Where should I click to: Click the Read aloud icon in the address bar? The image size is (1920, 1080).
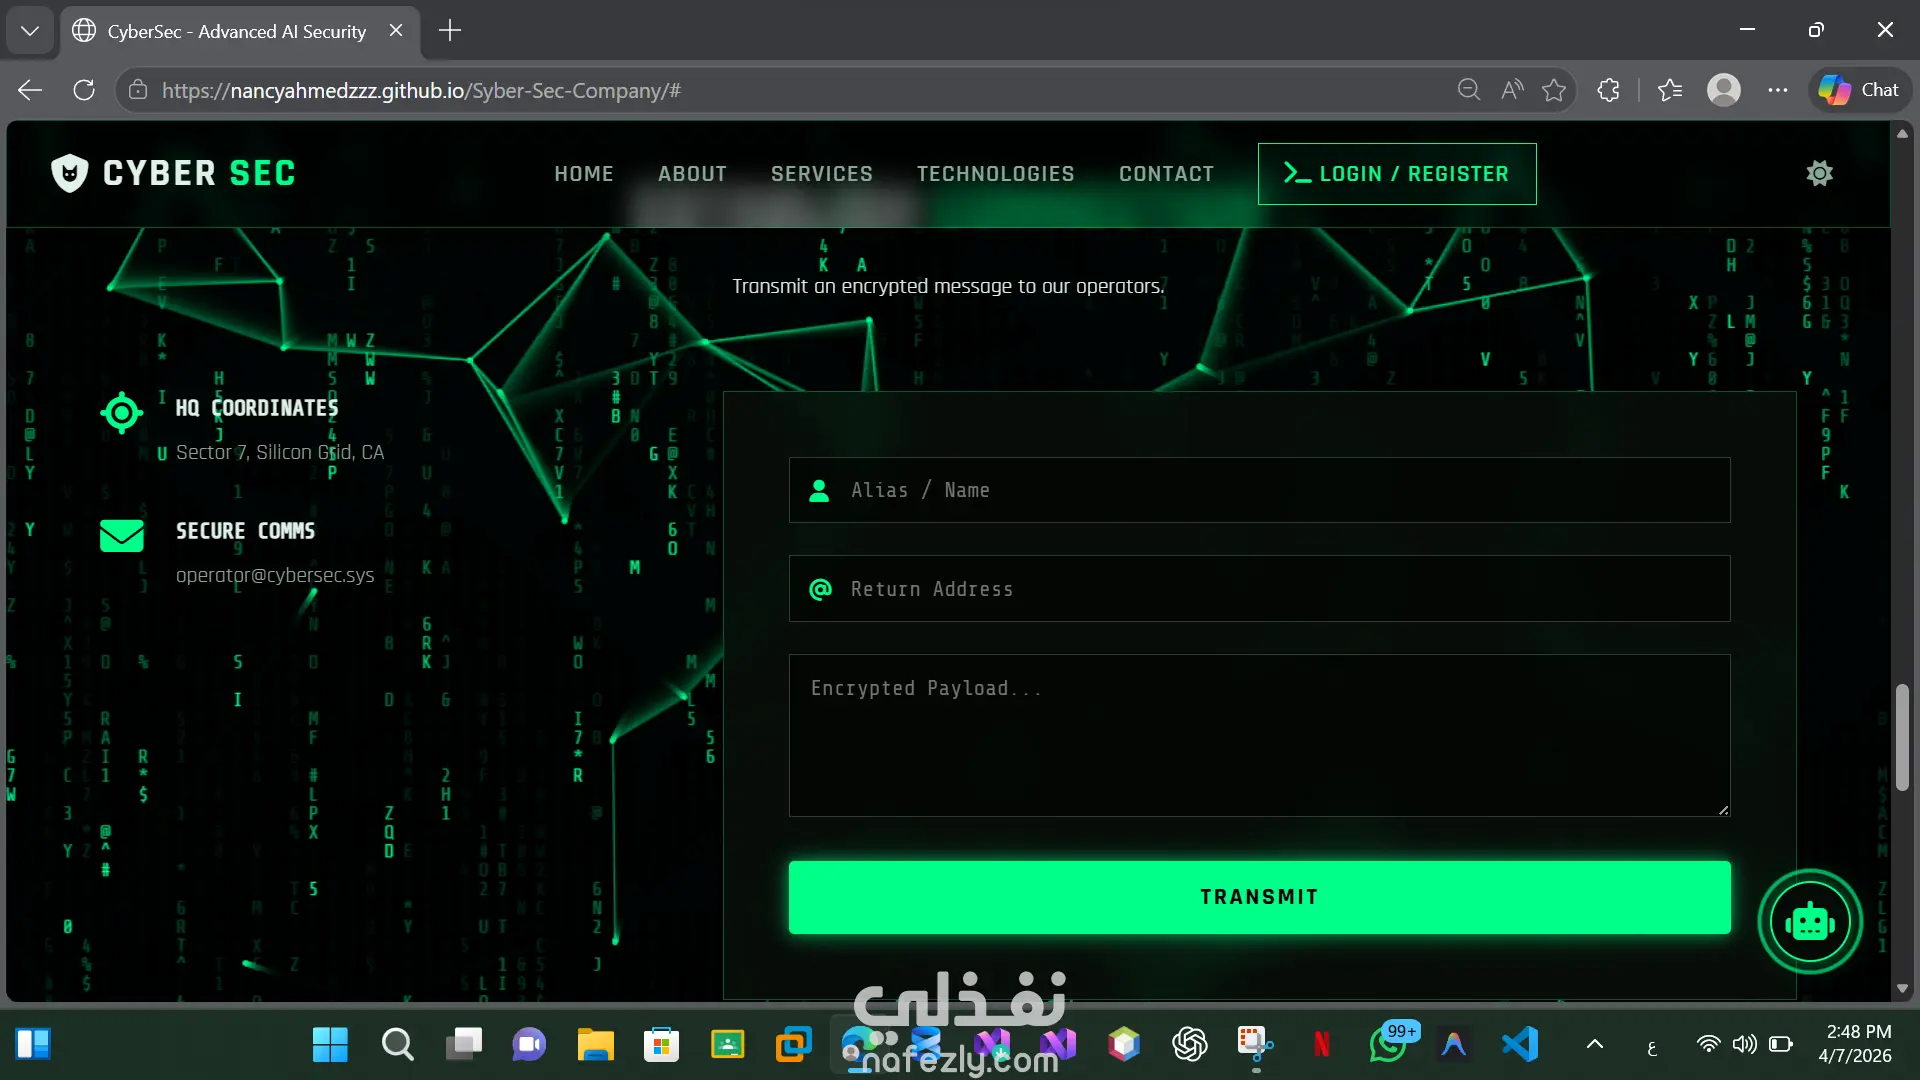[1512, 90]
